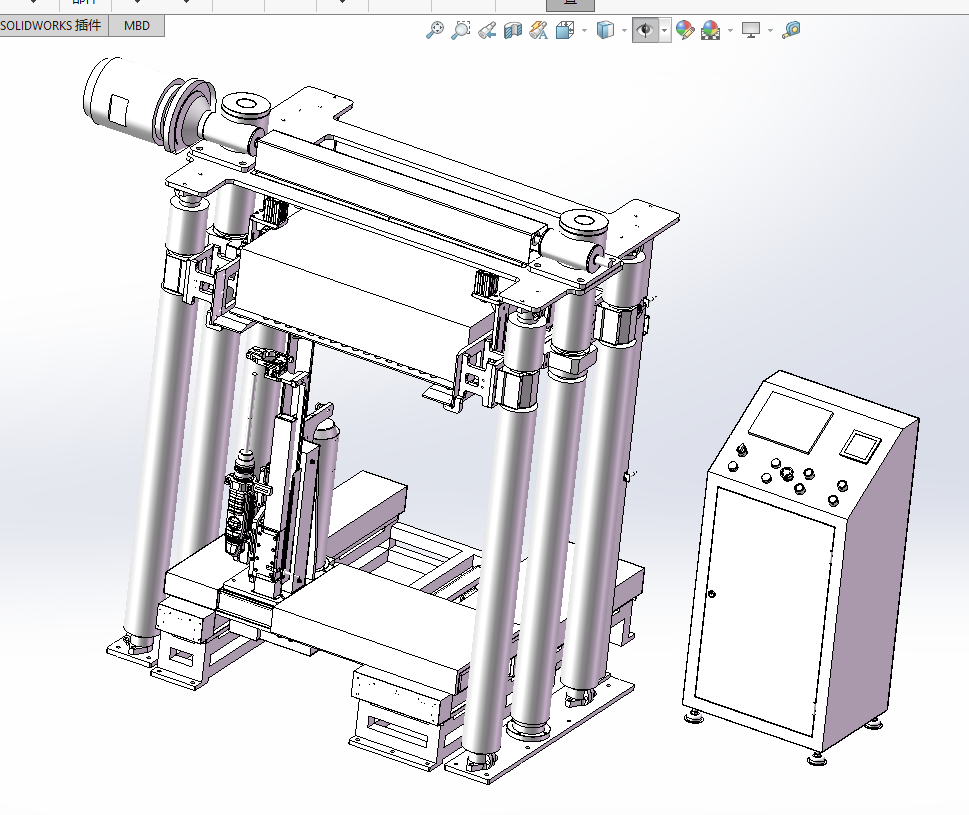This screenshot has width=969, height=815.
Task: Open the Section View tool
Action: 513,30
